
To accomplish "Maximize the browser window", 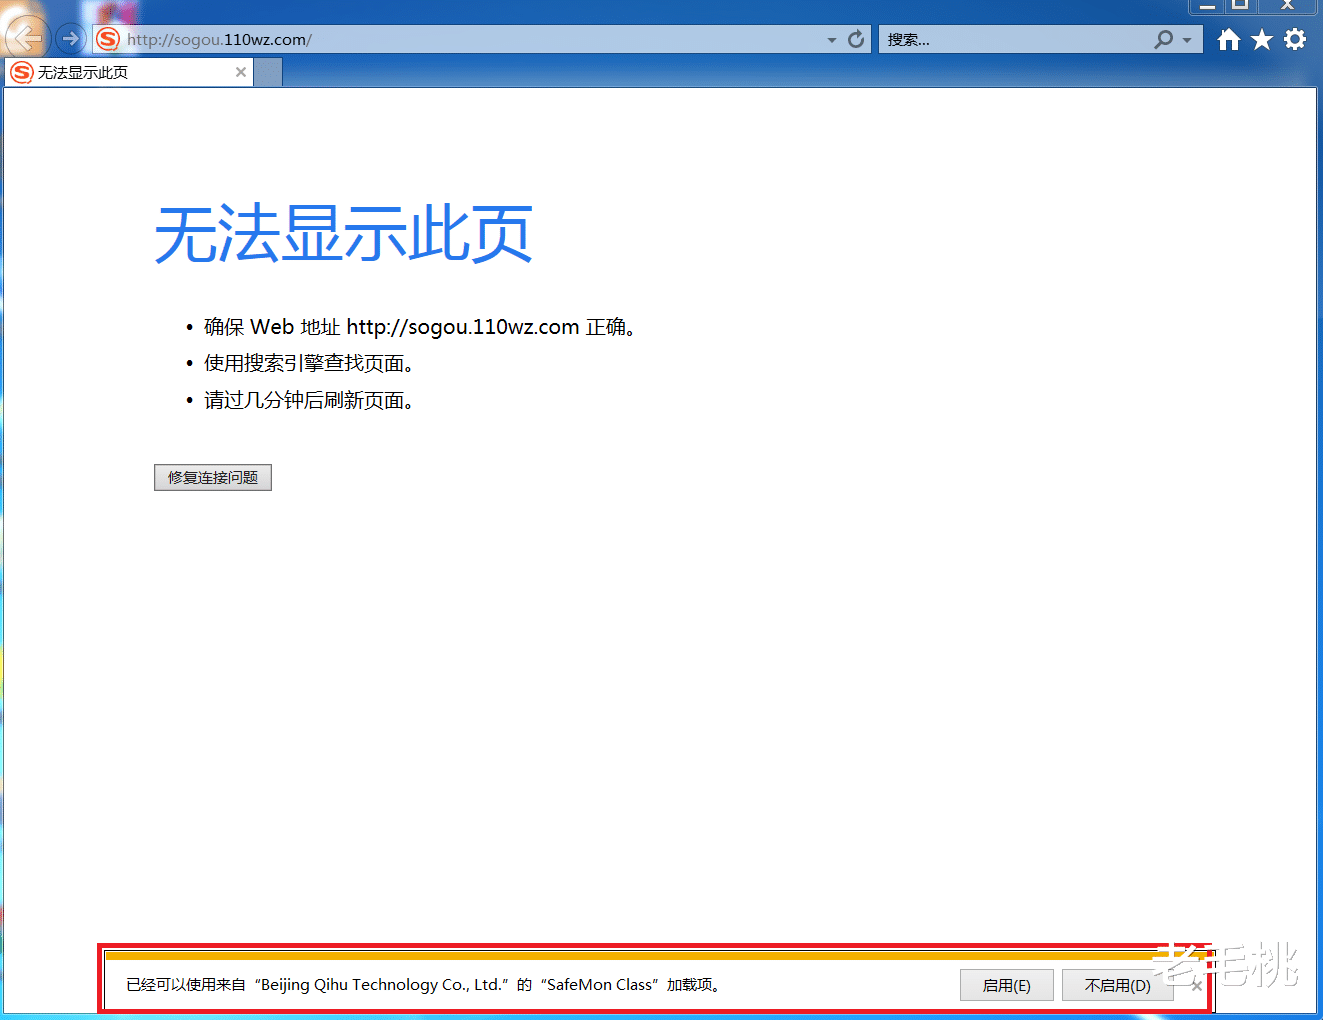I will point(1240,6).
